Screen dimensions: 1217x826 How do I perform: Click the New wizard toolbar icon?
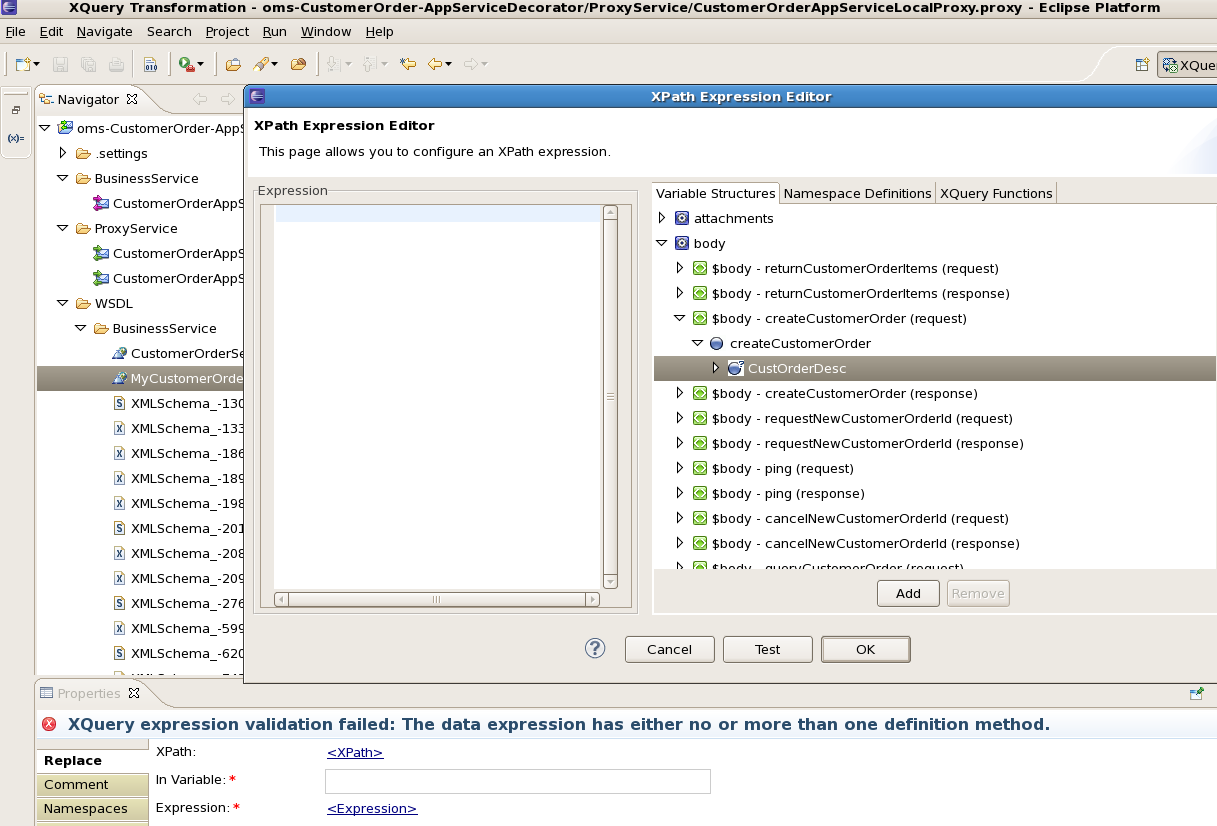click(21, 64)
